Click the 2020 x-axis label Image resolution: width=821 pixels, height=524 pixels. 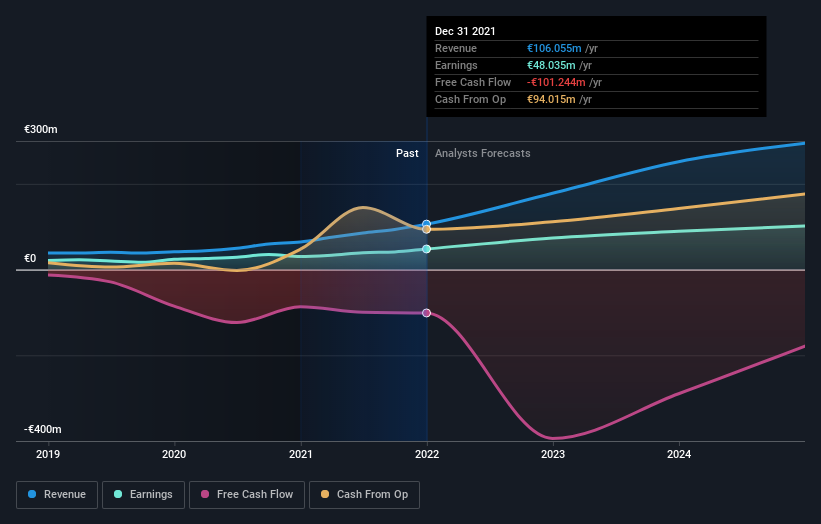[x=174, y=454]
